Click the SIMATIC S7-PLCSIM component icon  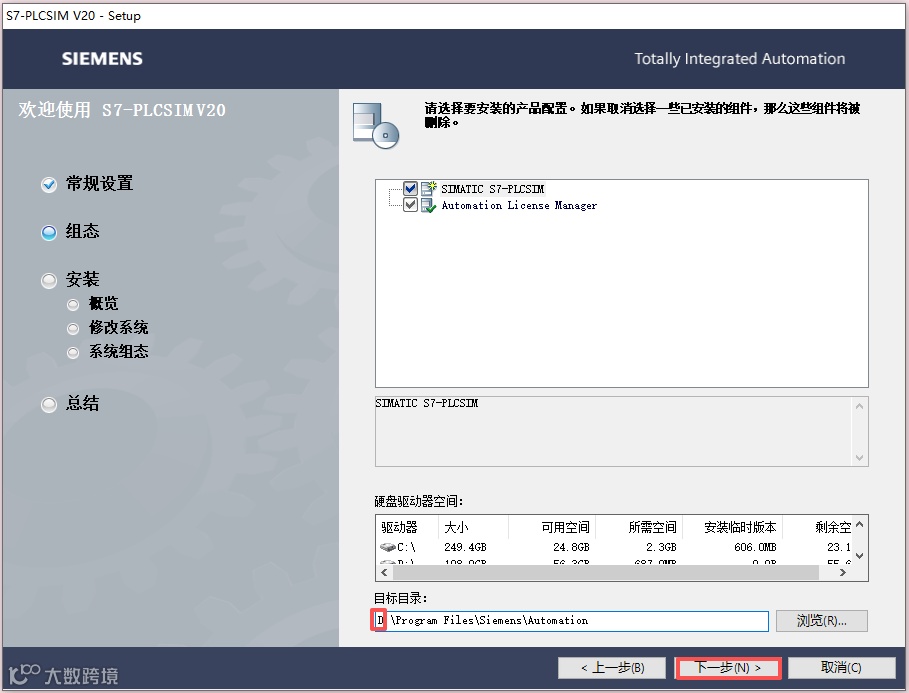click(428, 188)
